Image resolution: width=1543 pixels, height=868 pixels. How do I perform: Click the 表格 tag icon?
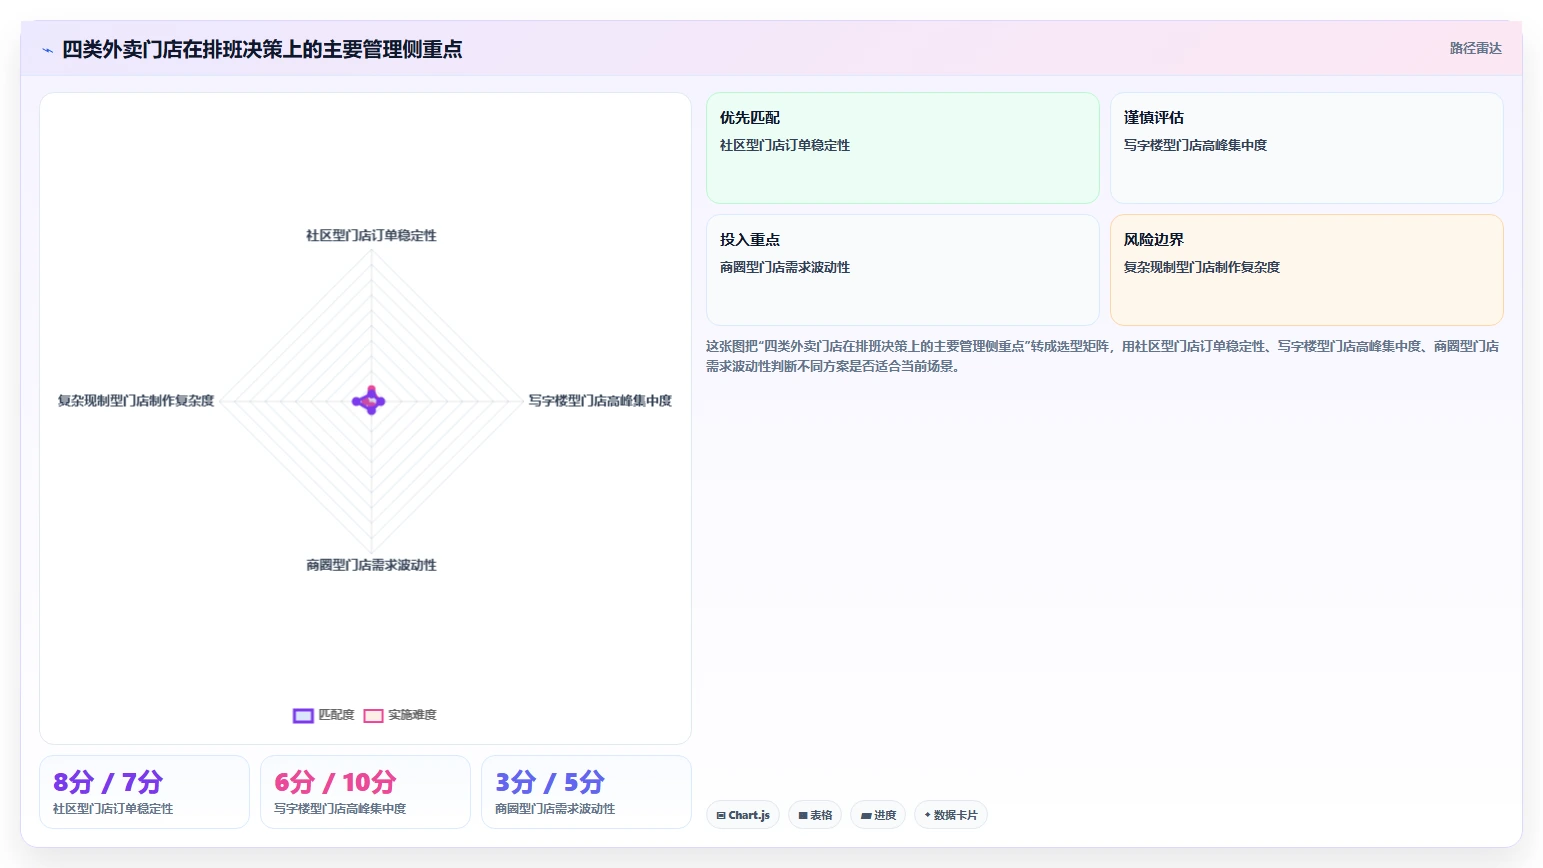802,816
